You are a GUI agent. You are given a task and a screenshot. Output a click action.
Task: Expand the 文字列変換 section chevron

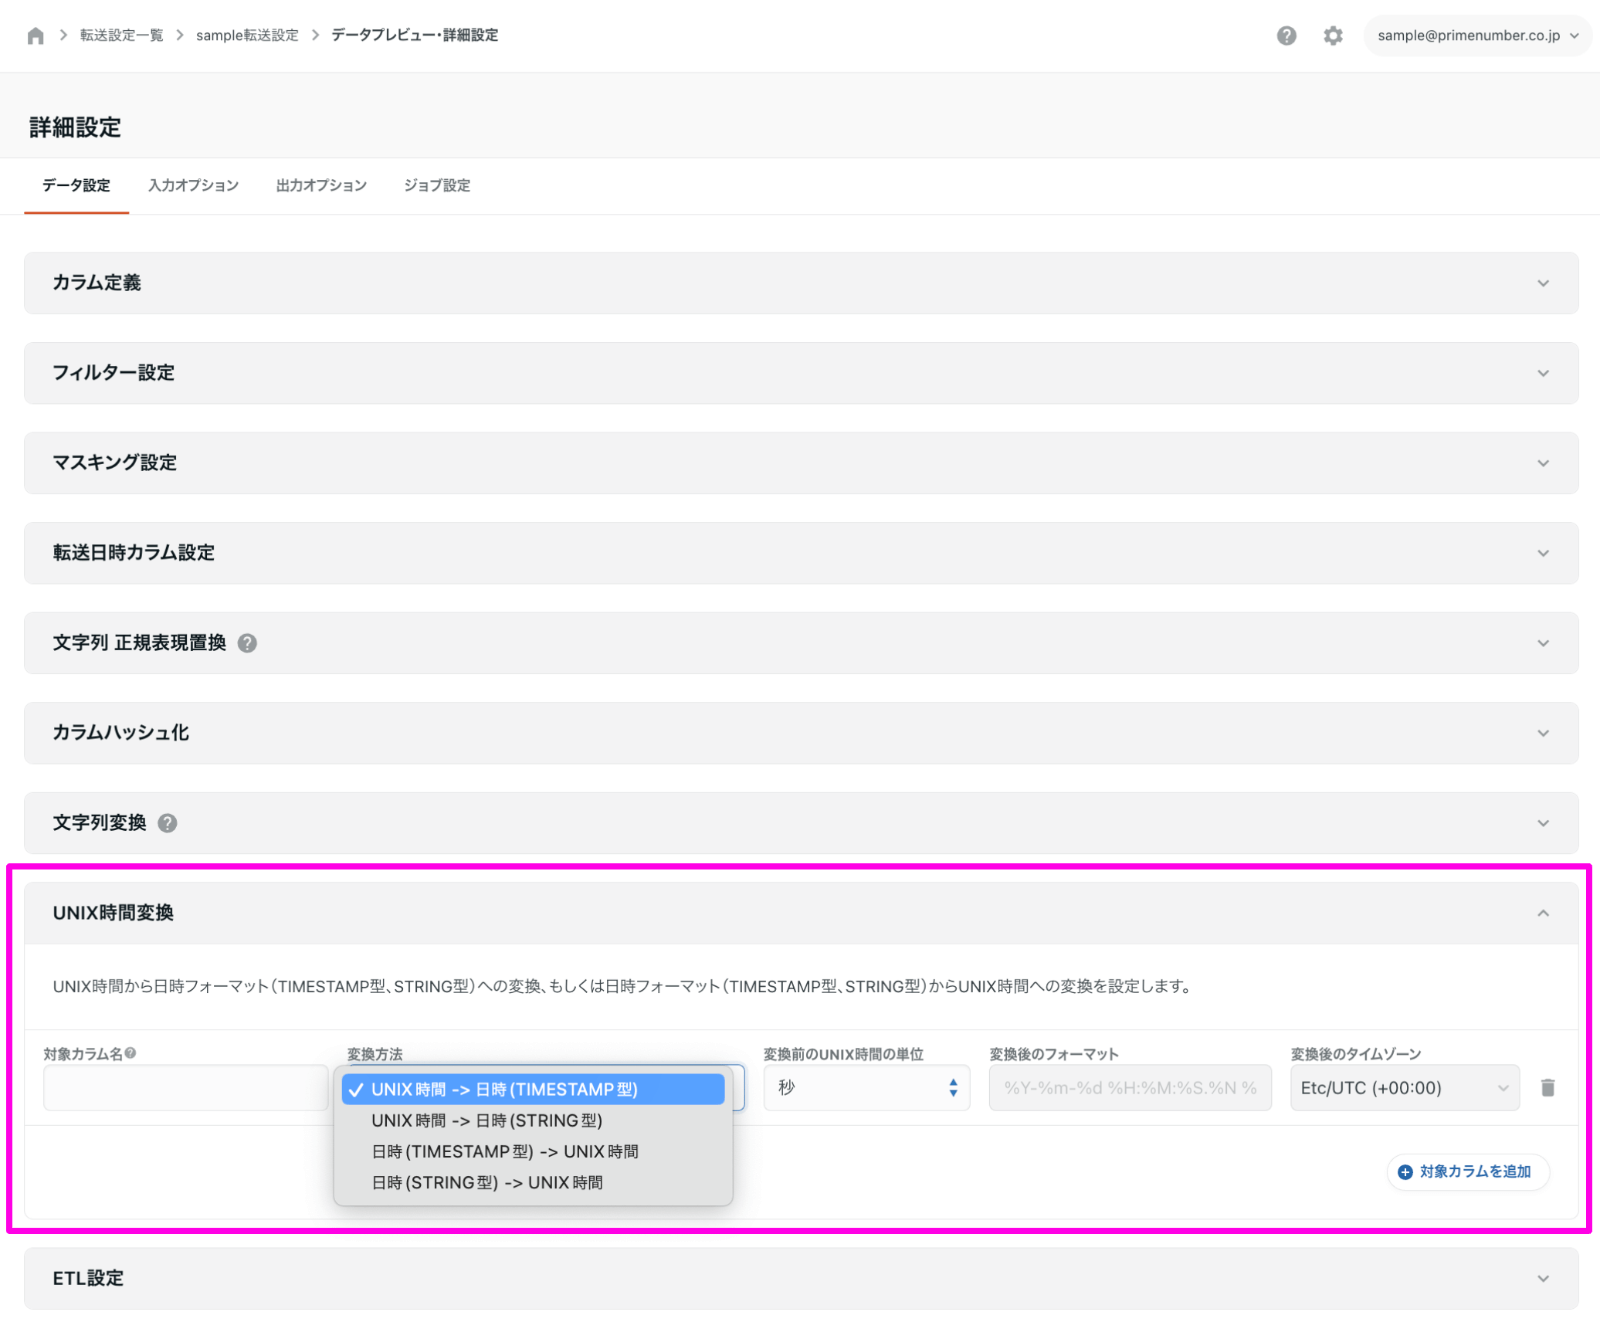[x=1543, y=823]
